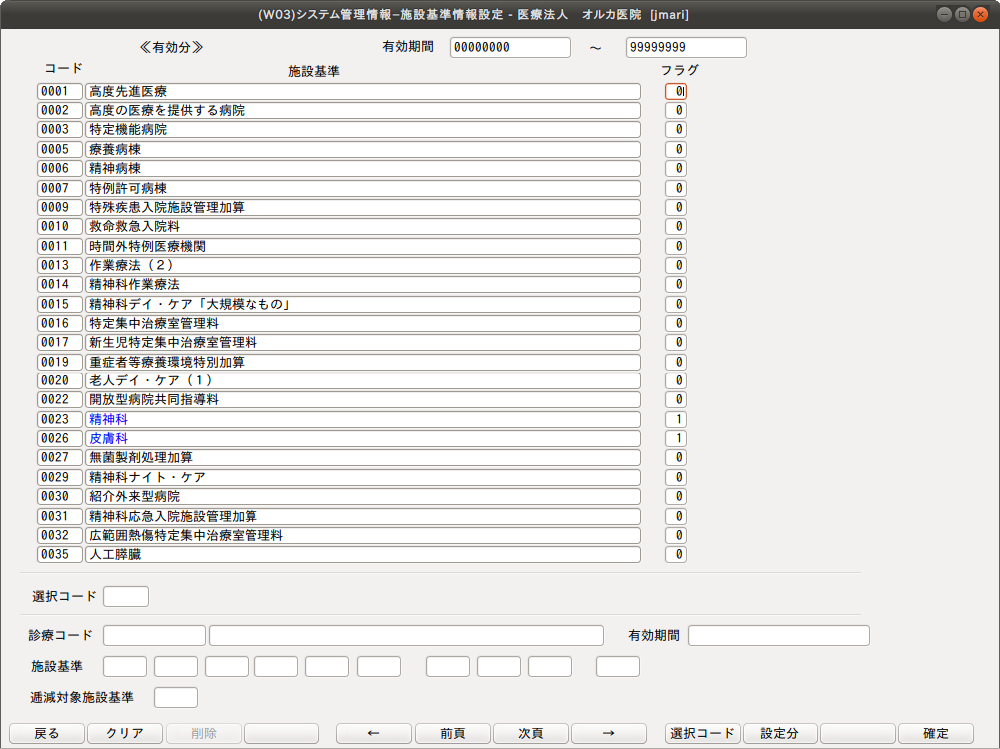Click the 有効期間 end date field showing 99999999
The width and height of the screenshot is (1000, 749).
click(685, 47)
